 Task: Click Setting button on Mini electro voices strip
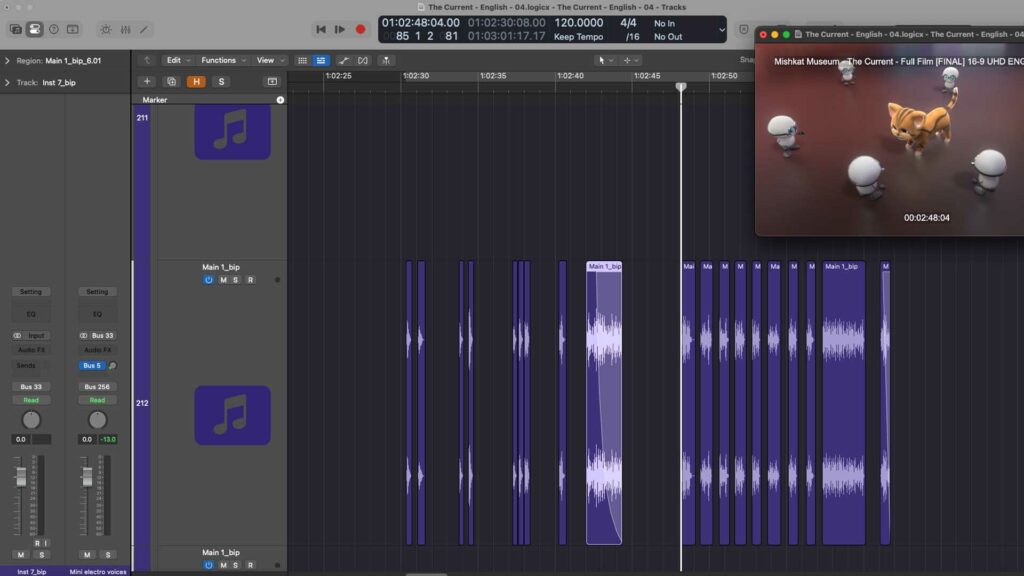tap(97, 292)
